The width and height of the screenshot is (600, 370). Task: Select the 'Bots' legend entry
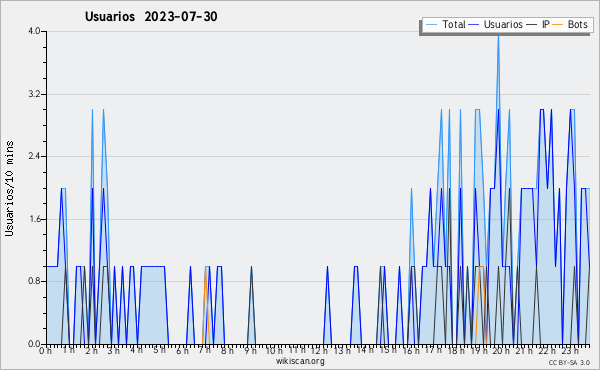570,25
